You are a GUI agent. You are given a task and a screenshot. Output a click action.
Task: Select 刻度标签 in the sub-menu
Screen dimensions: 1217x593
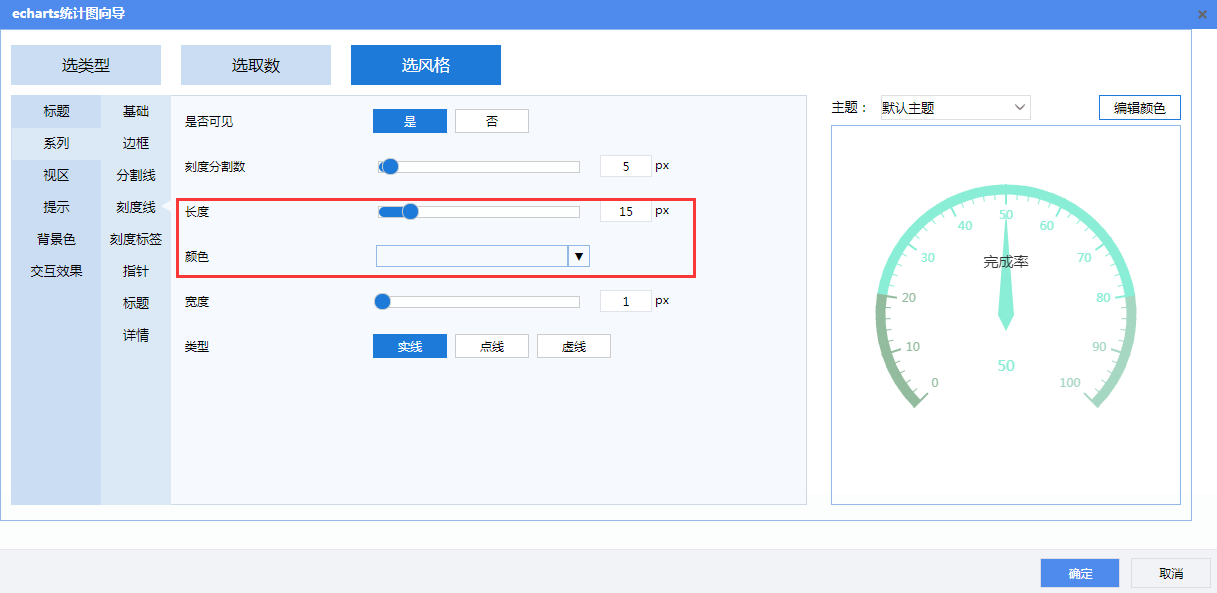pos(136,239)
